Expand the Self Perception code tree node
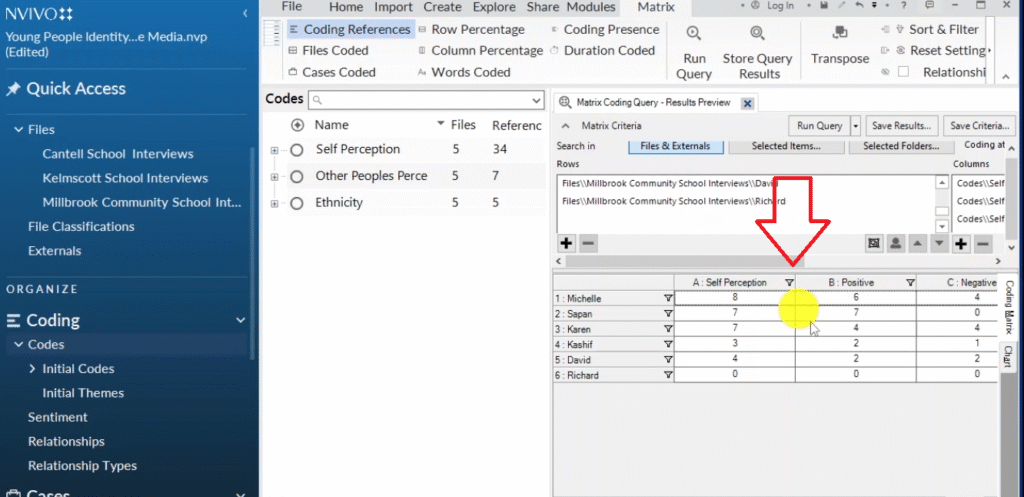1024x497 pixels. click(x=275, y=150)
